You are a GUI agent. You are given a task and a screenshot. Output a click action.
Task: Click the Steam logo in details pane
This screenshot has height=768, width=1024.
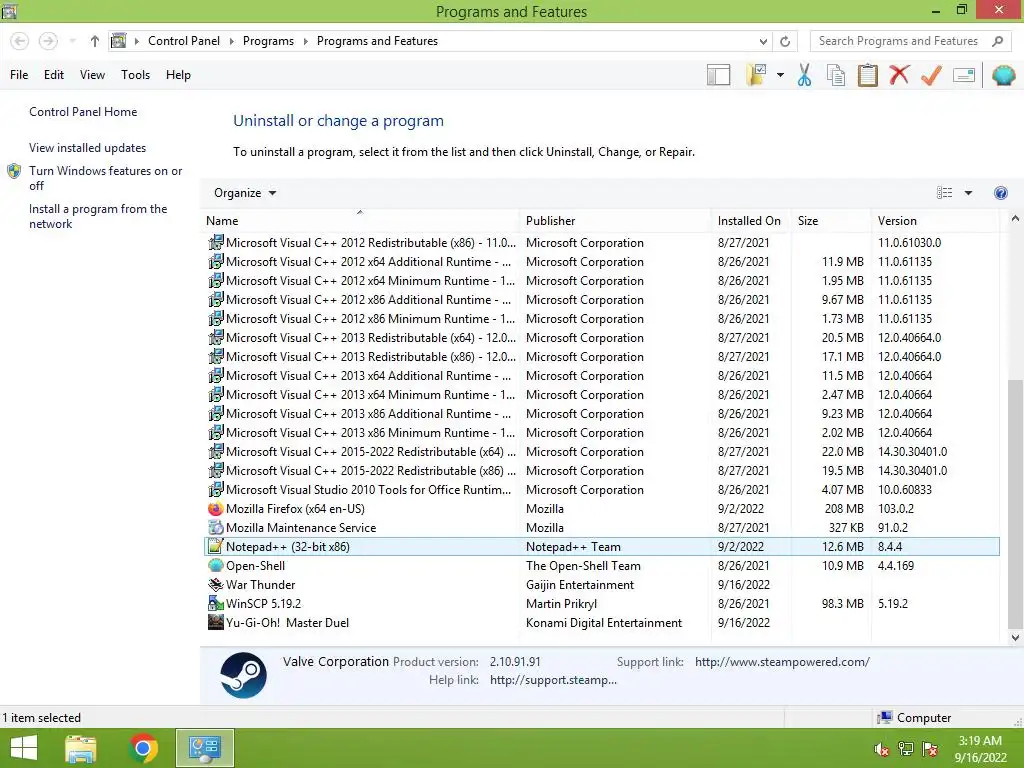tap(243, 675)
